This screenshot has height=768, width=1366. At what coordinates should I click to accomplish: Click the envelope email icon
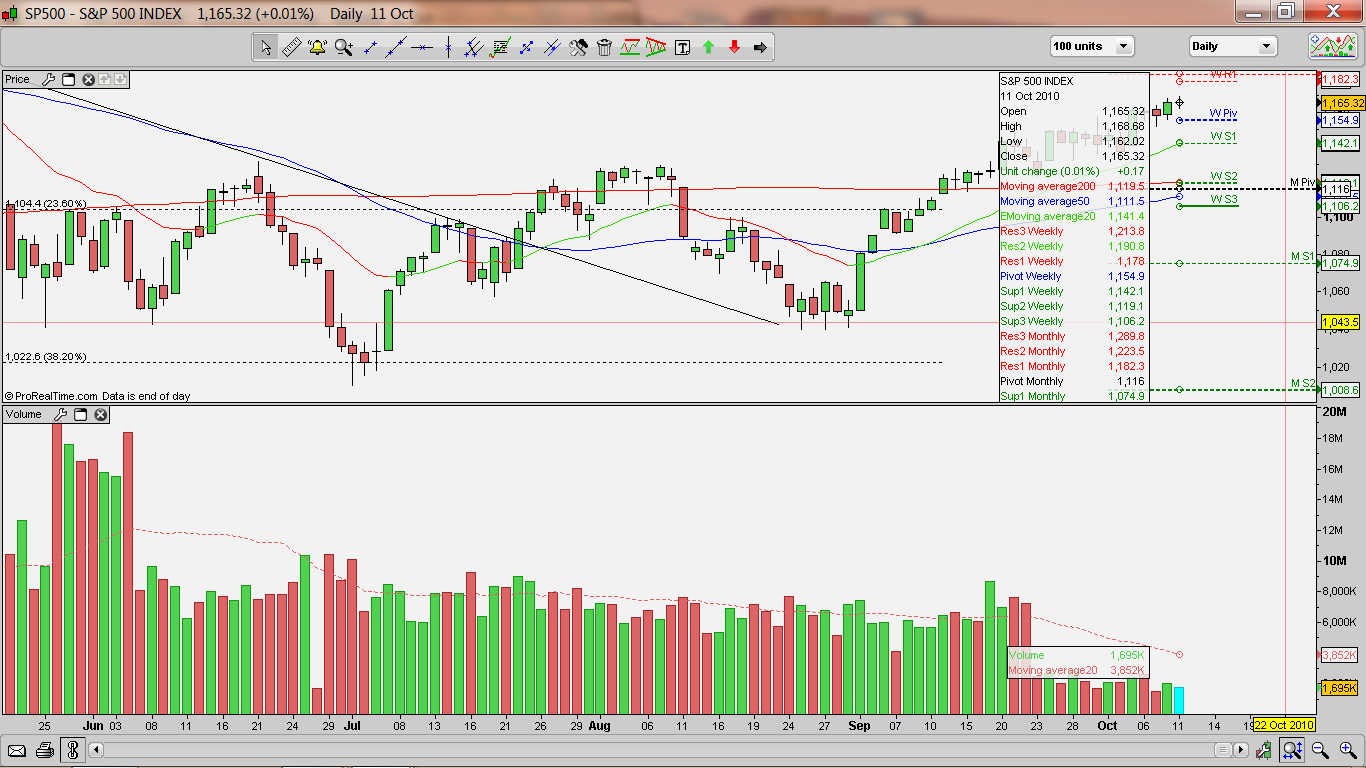[17, 750]
